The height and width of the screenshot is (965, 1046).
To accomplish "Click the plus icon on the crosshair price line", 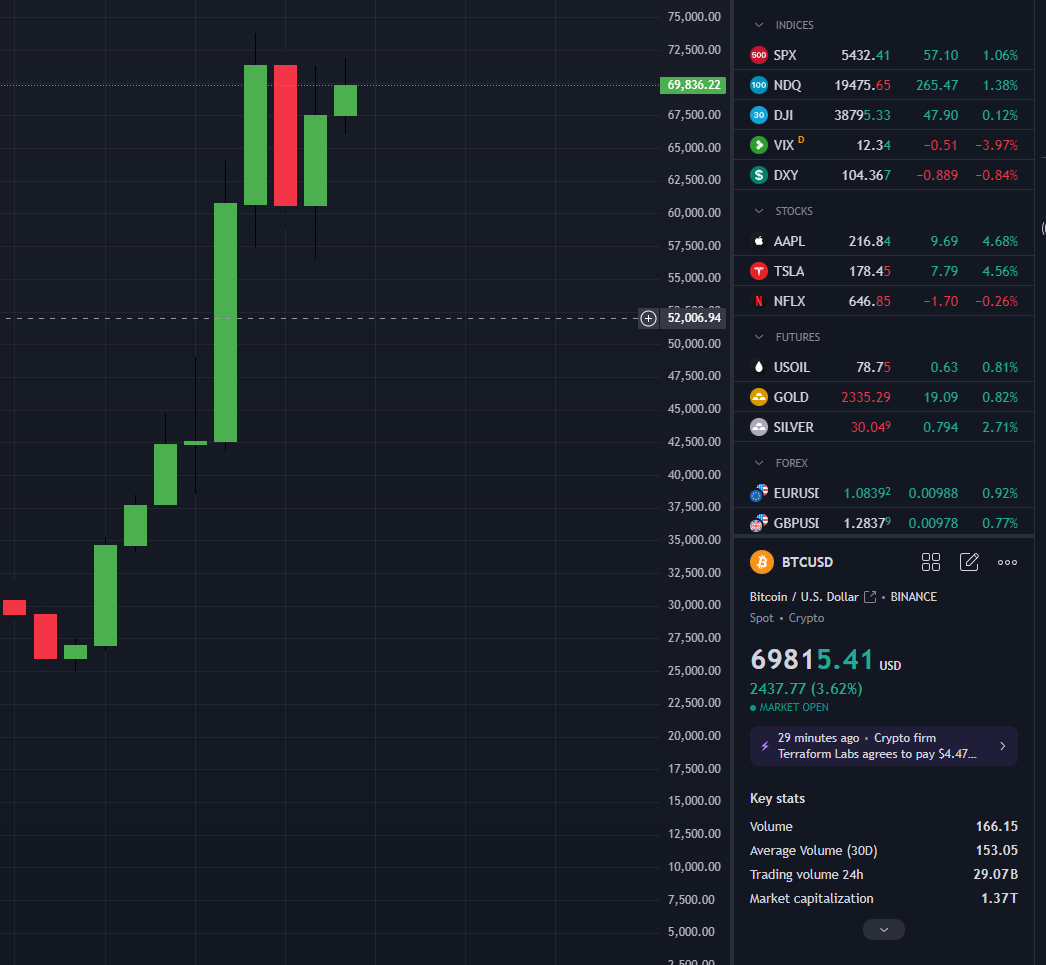I will 649,318.
